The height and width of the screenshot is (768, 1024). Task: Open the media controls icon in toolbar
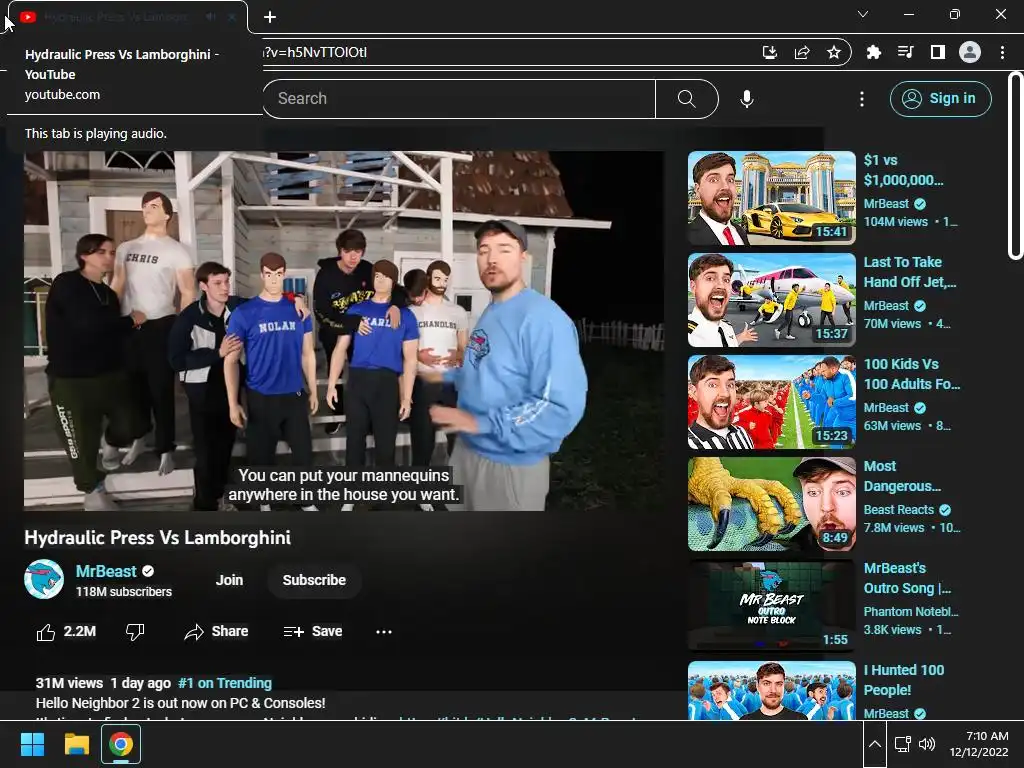pyautogui.click(x=905, y=52)
